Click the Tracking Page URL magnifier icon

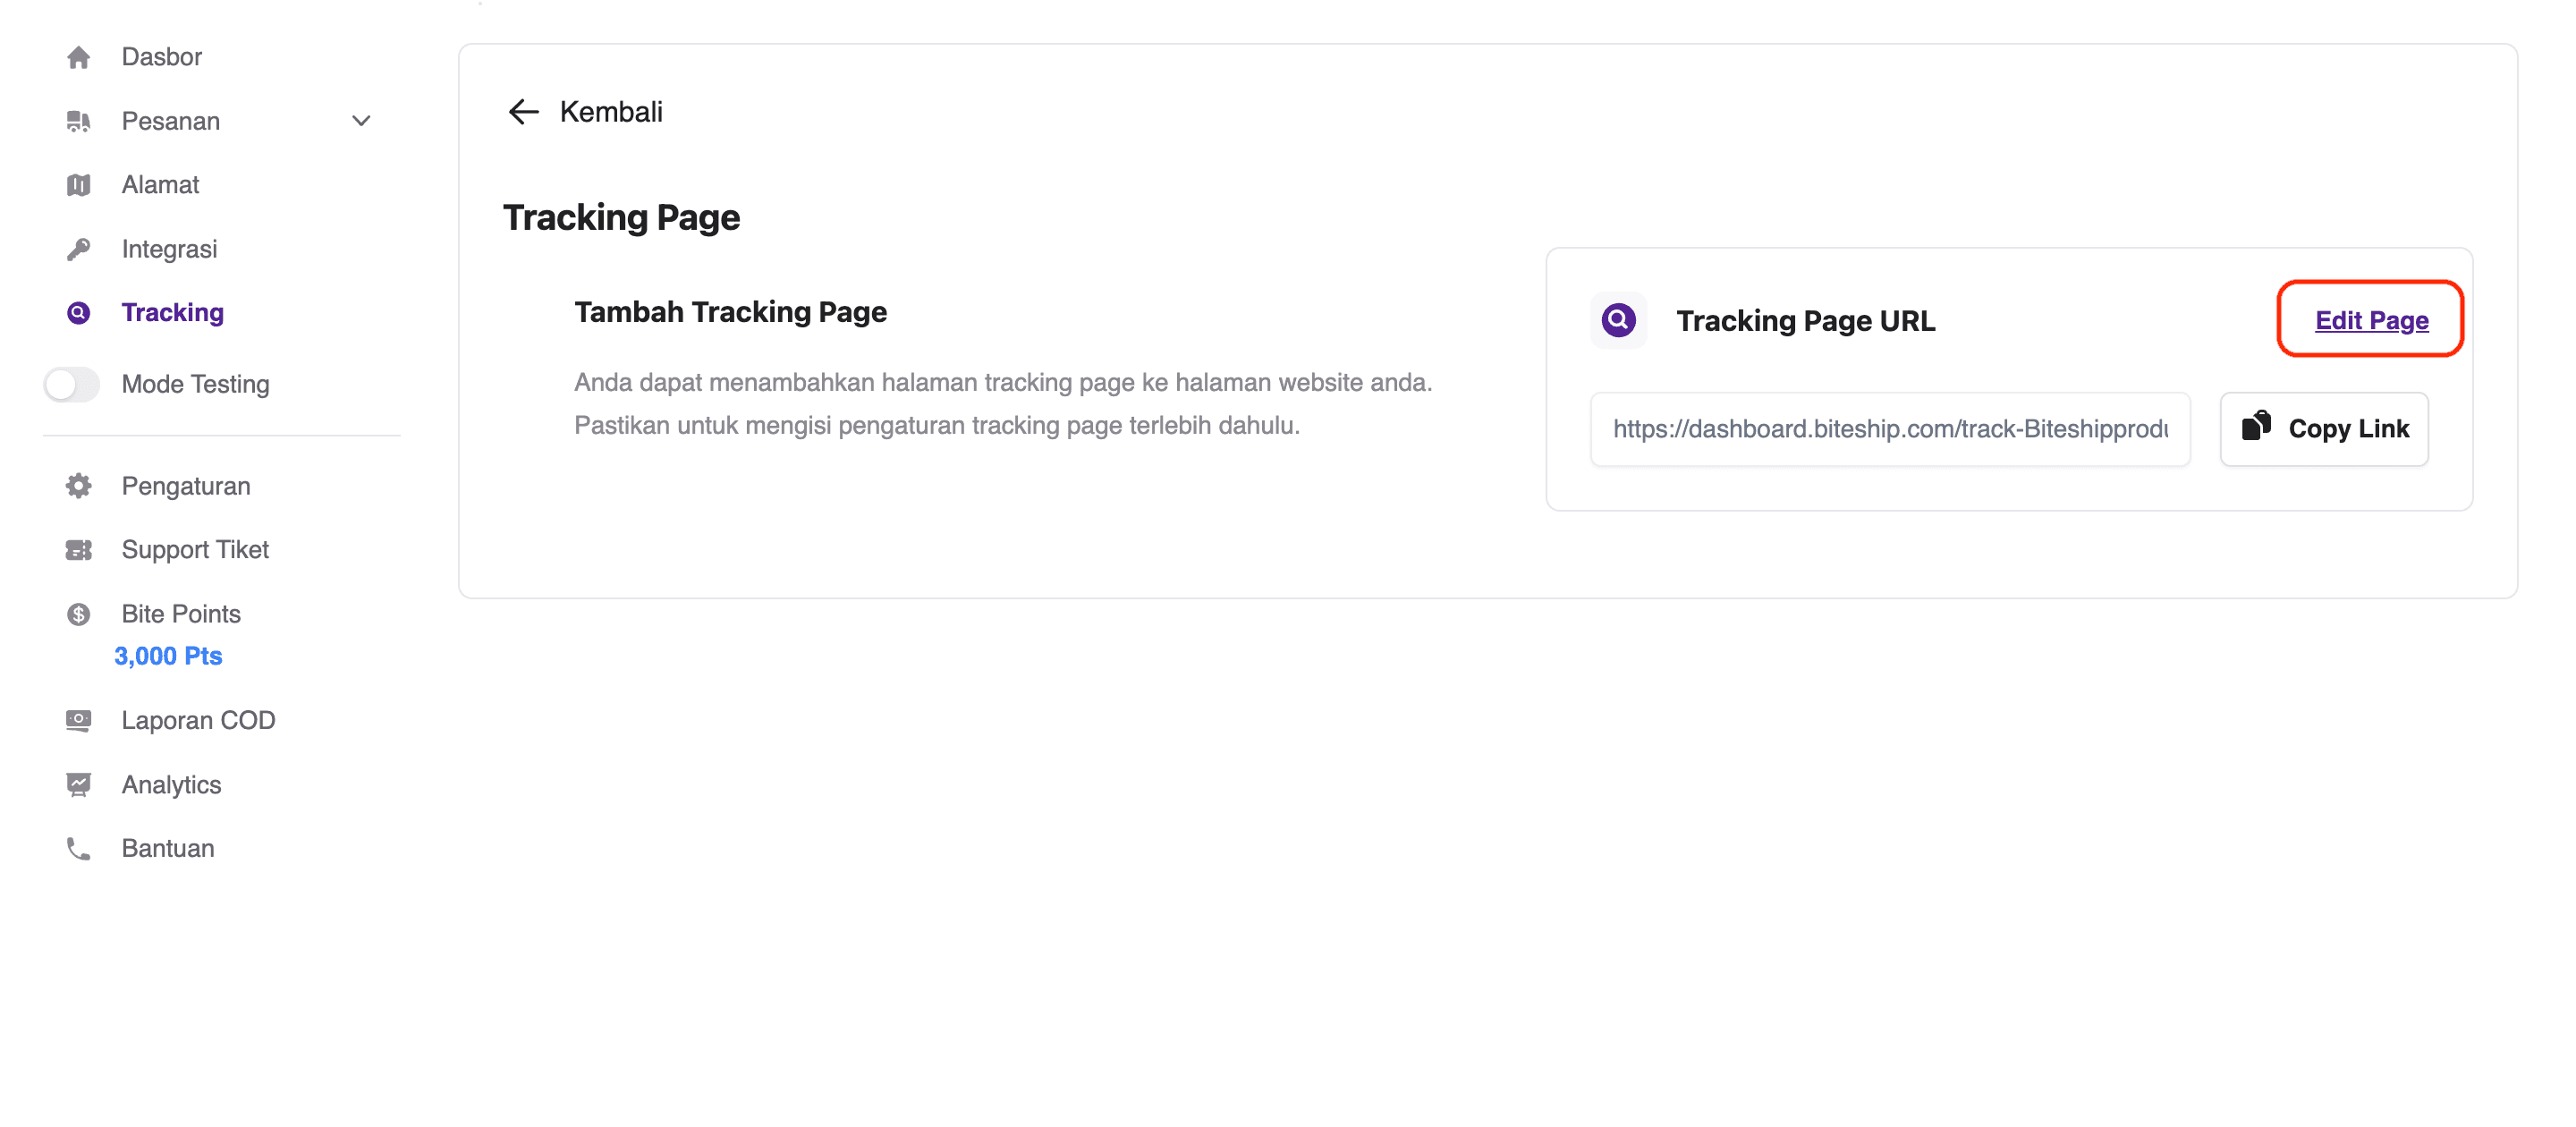point(1618,320)
